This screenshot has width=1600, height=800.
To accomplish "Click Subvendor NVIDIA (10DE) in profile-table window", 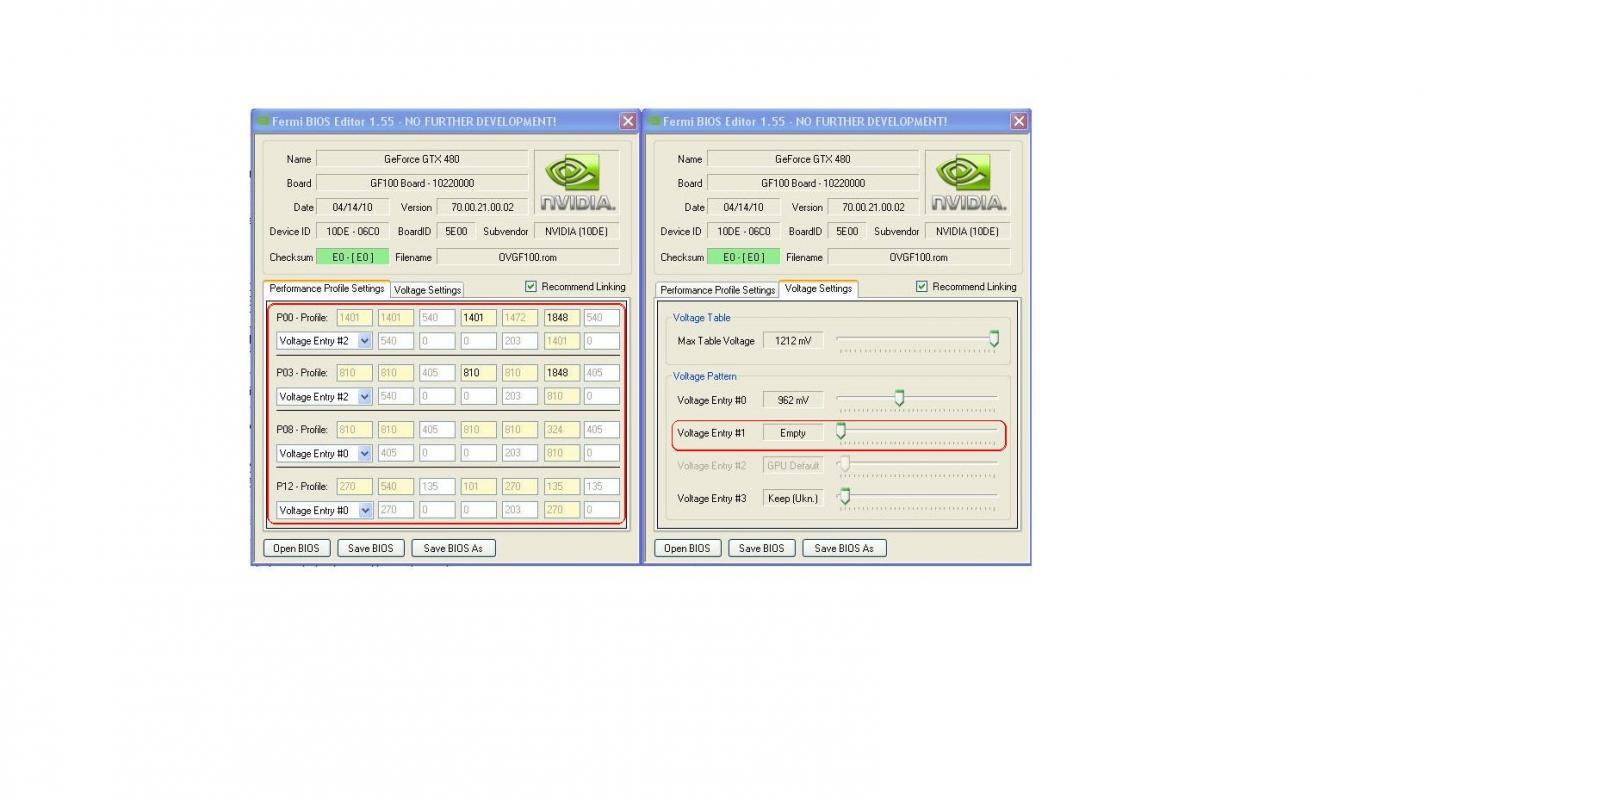I will click(x=576, y=231).
